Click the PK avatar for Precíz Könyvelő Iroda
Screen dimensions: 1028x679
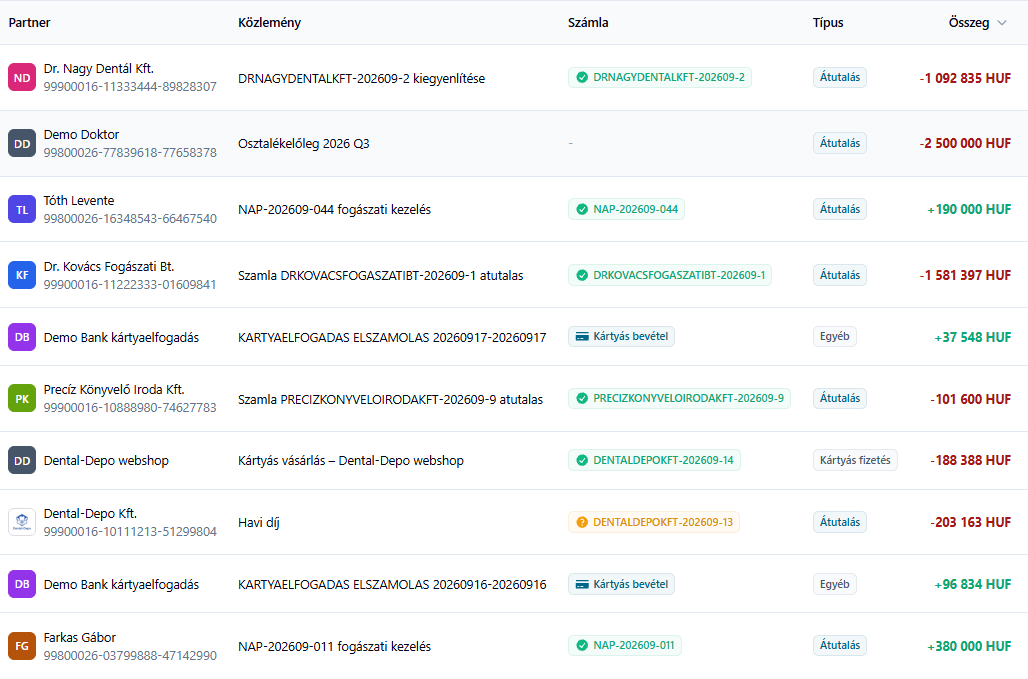[x=22, y=398]
